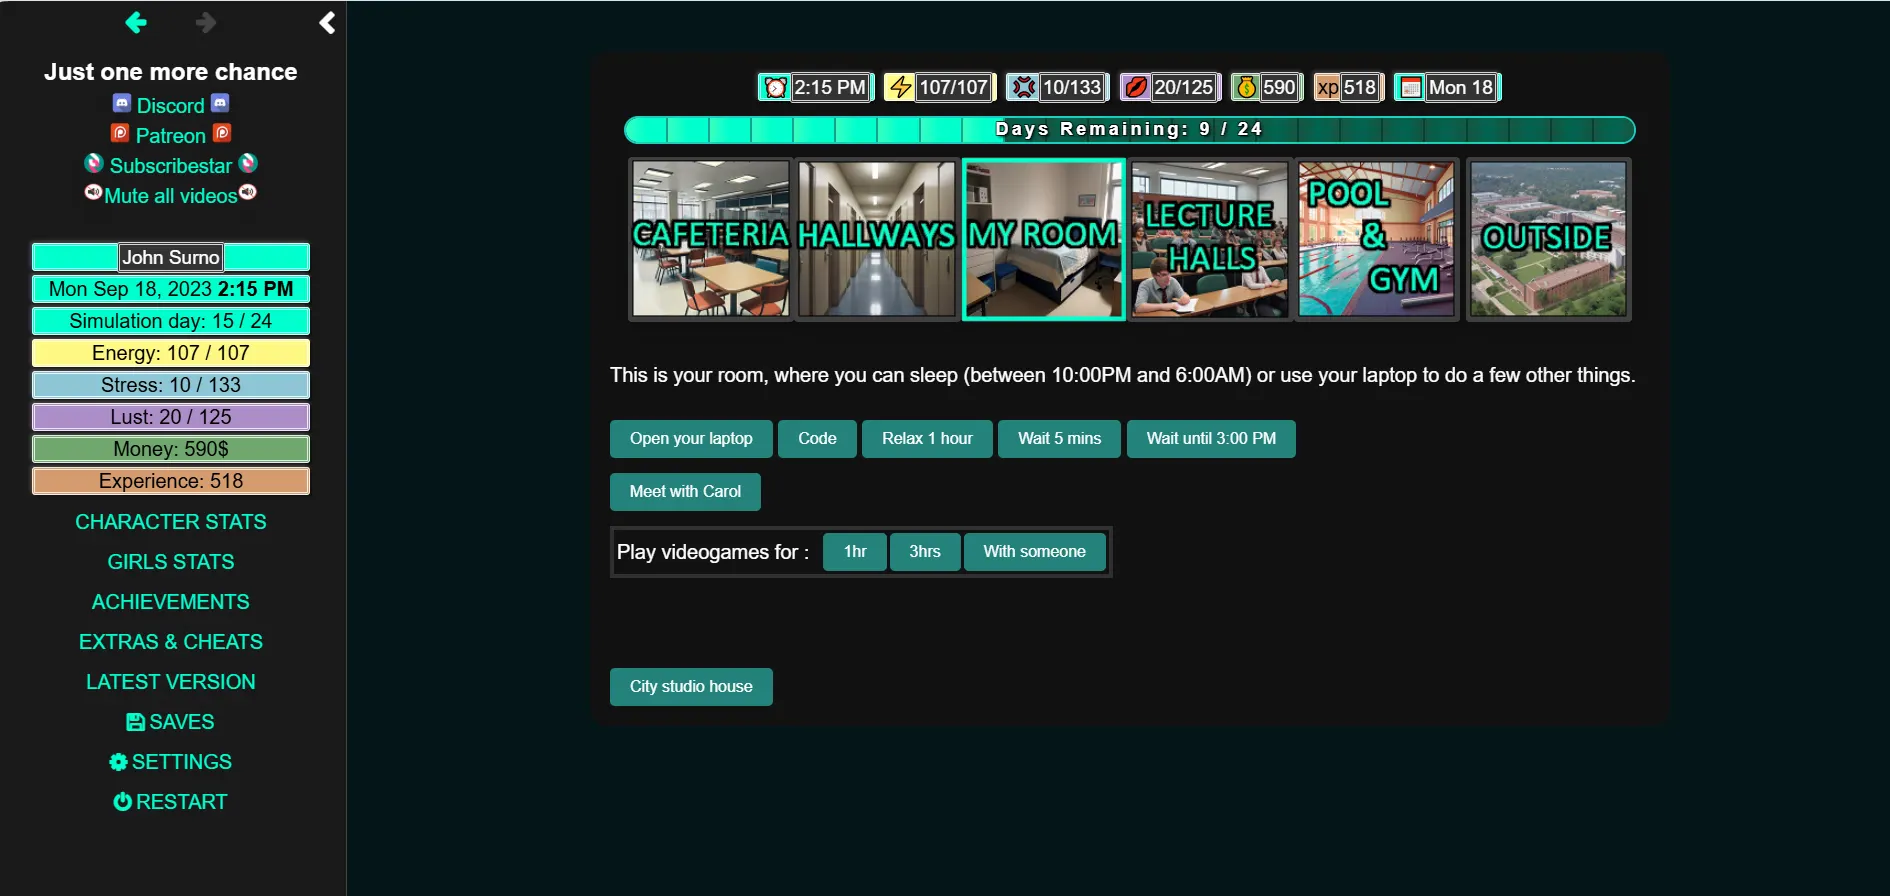Click Wait 5 mins button
Screen dimensions: 1890x896
click(1059, 439)
